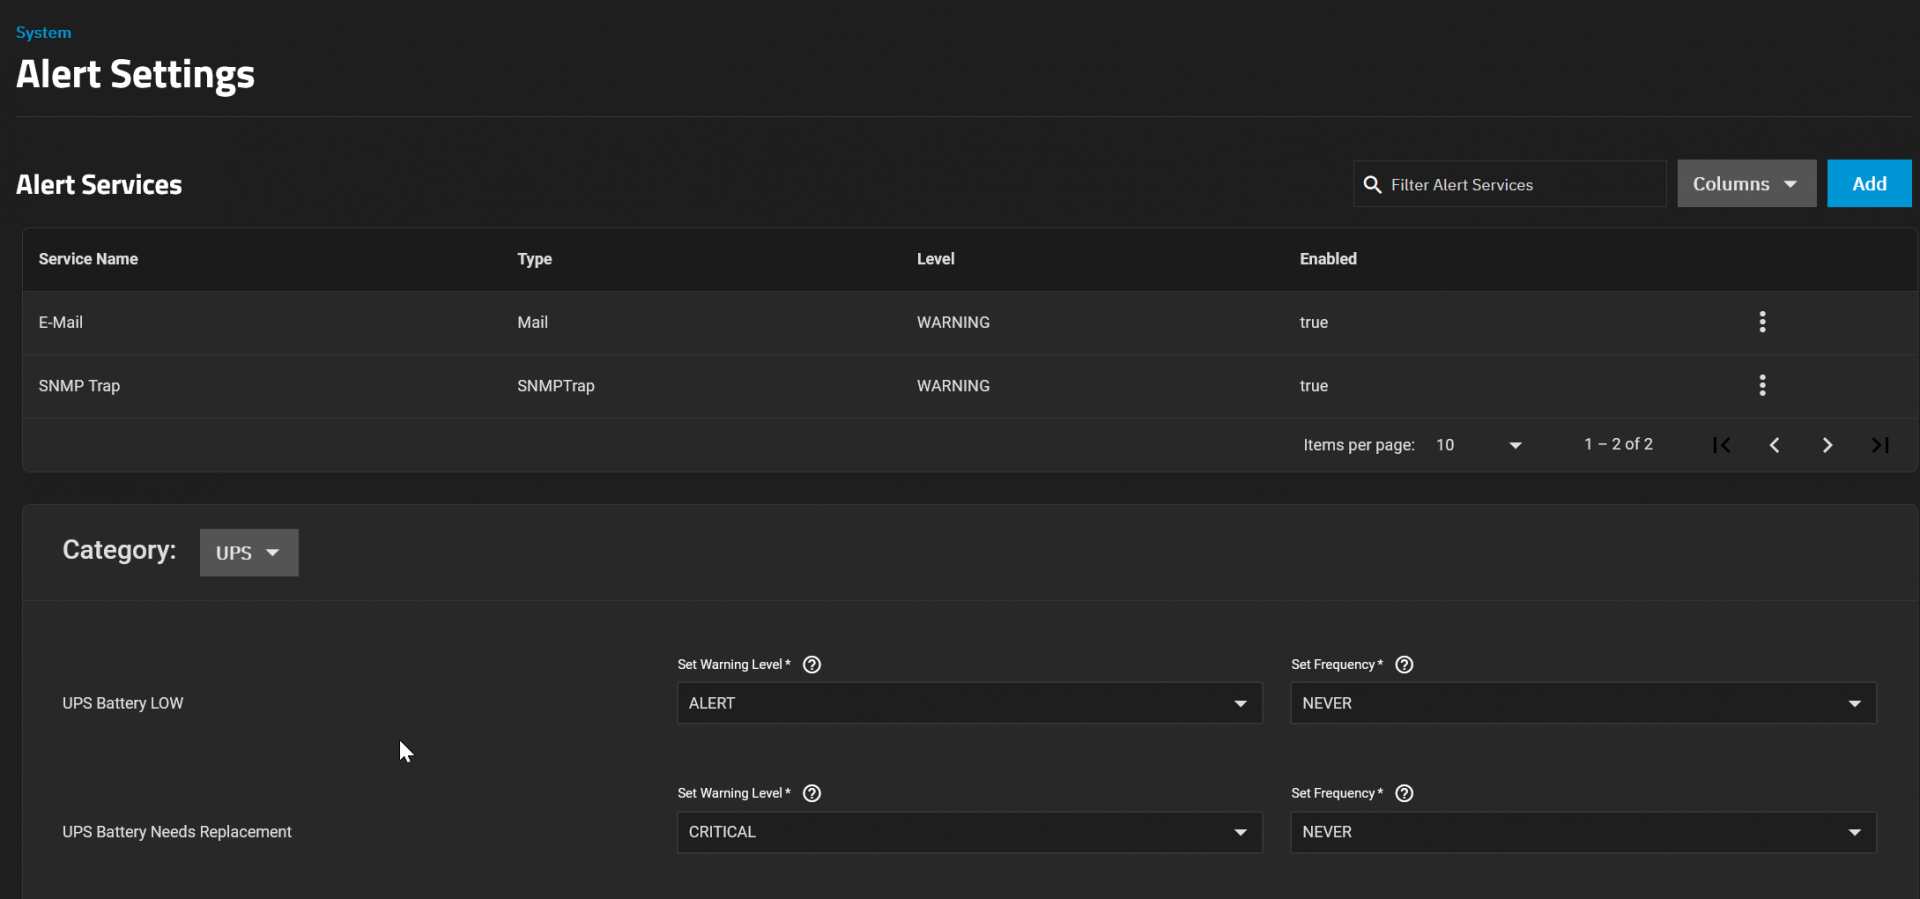Show help for Battery Needs Replacement warning level
Image resolution: width=1920 pixels, height=899 pixels.
pyautogui.click(x=812, y=793)
